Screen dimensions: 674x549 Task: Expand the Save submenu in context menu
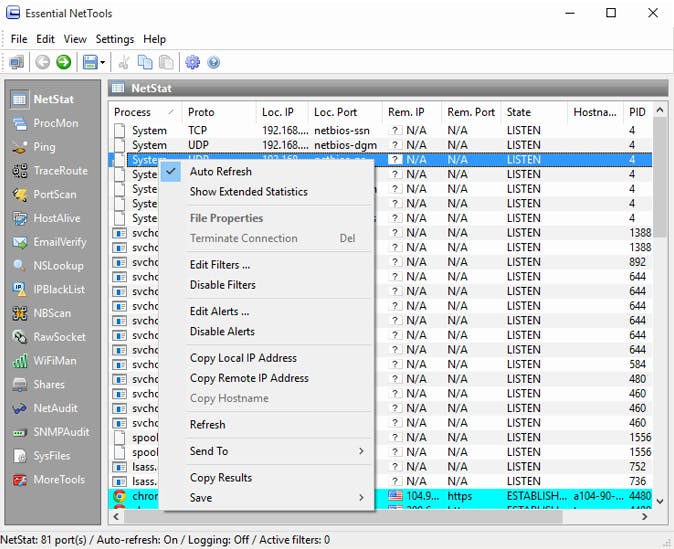pos(267,498)
